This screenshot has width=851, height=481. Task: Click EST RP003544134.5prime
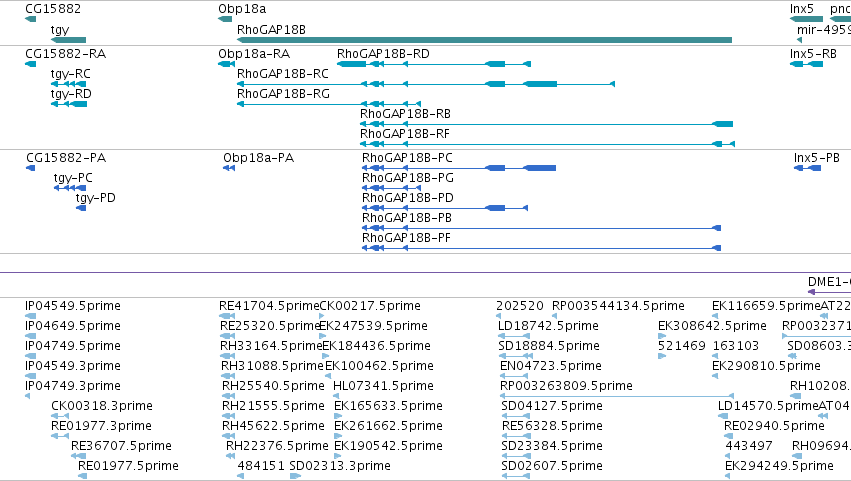click(x=618, y=306)
